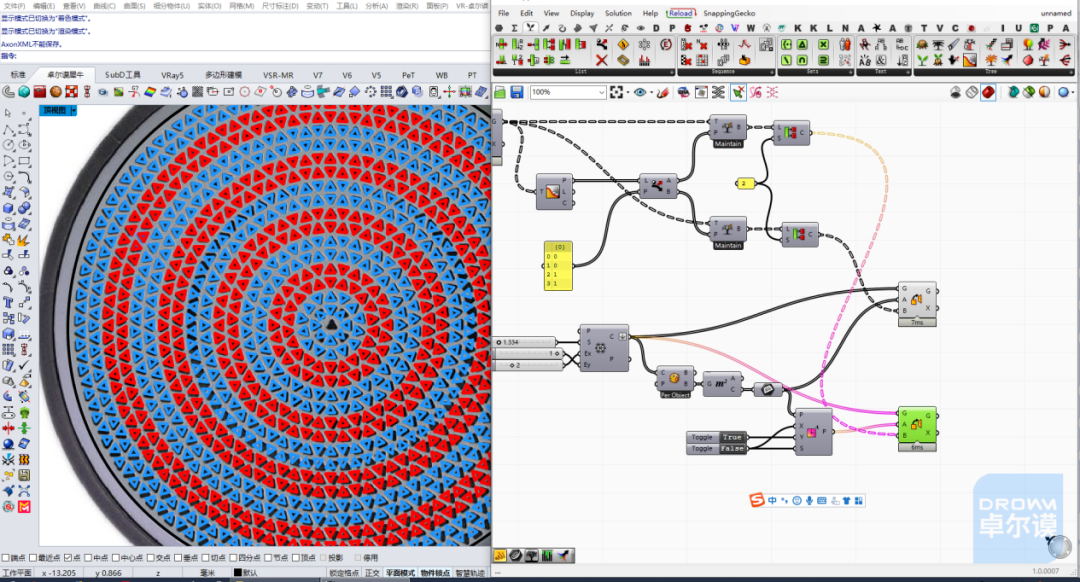
Task: Select the yellow panel with value 2
Action: [x=745, y=183]
